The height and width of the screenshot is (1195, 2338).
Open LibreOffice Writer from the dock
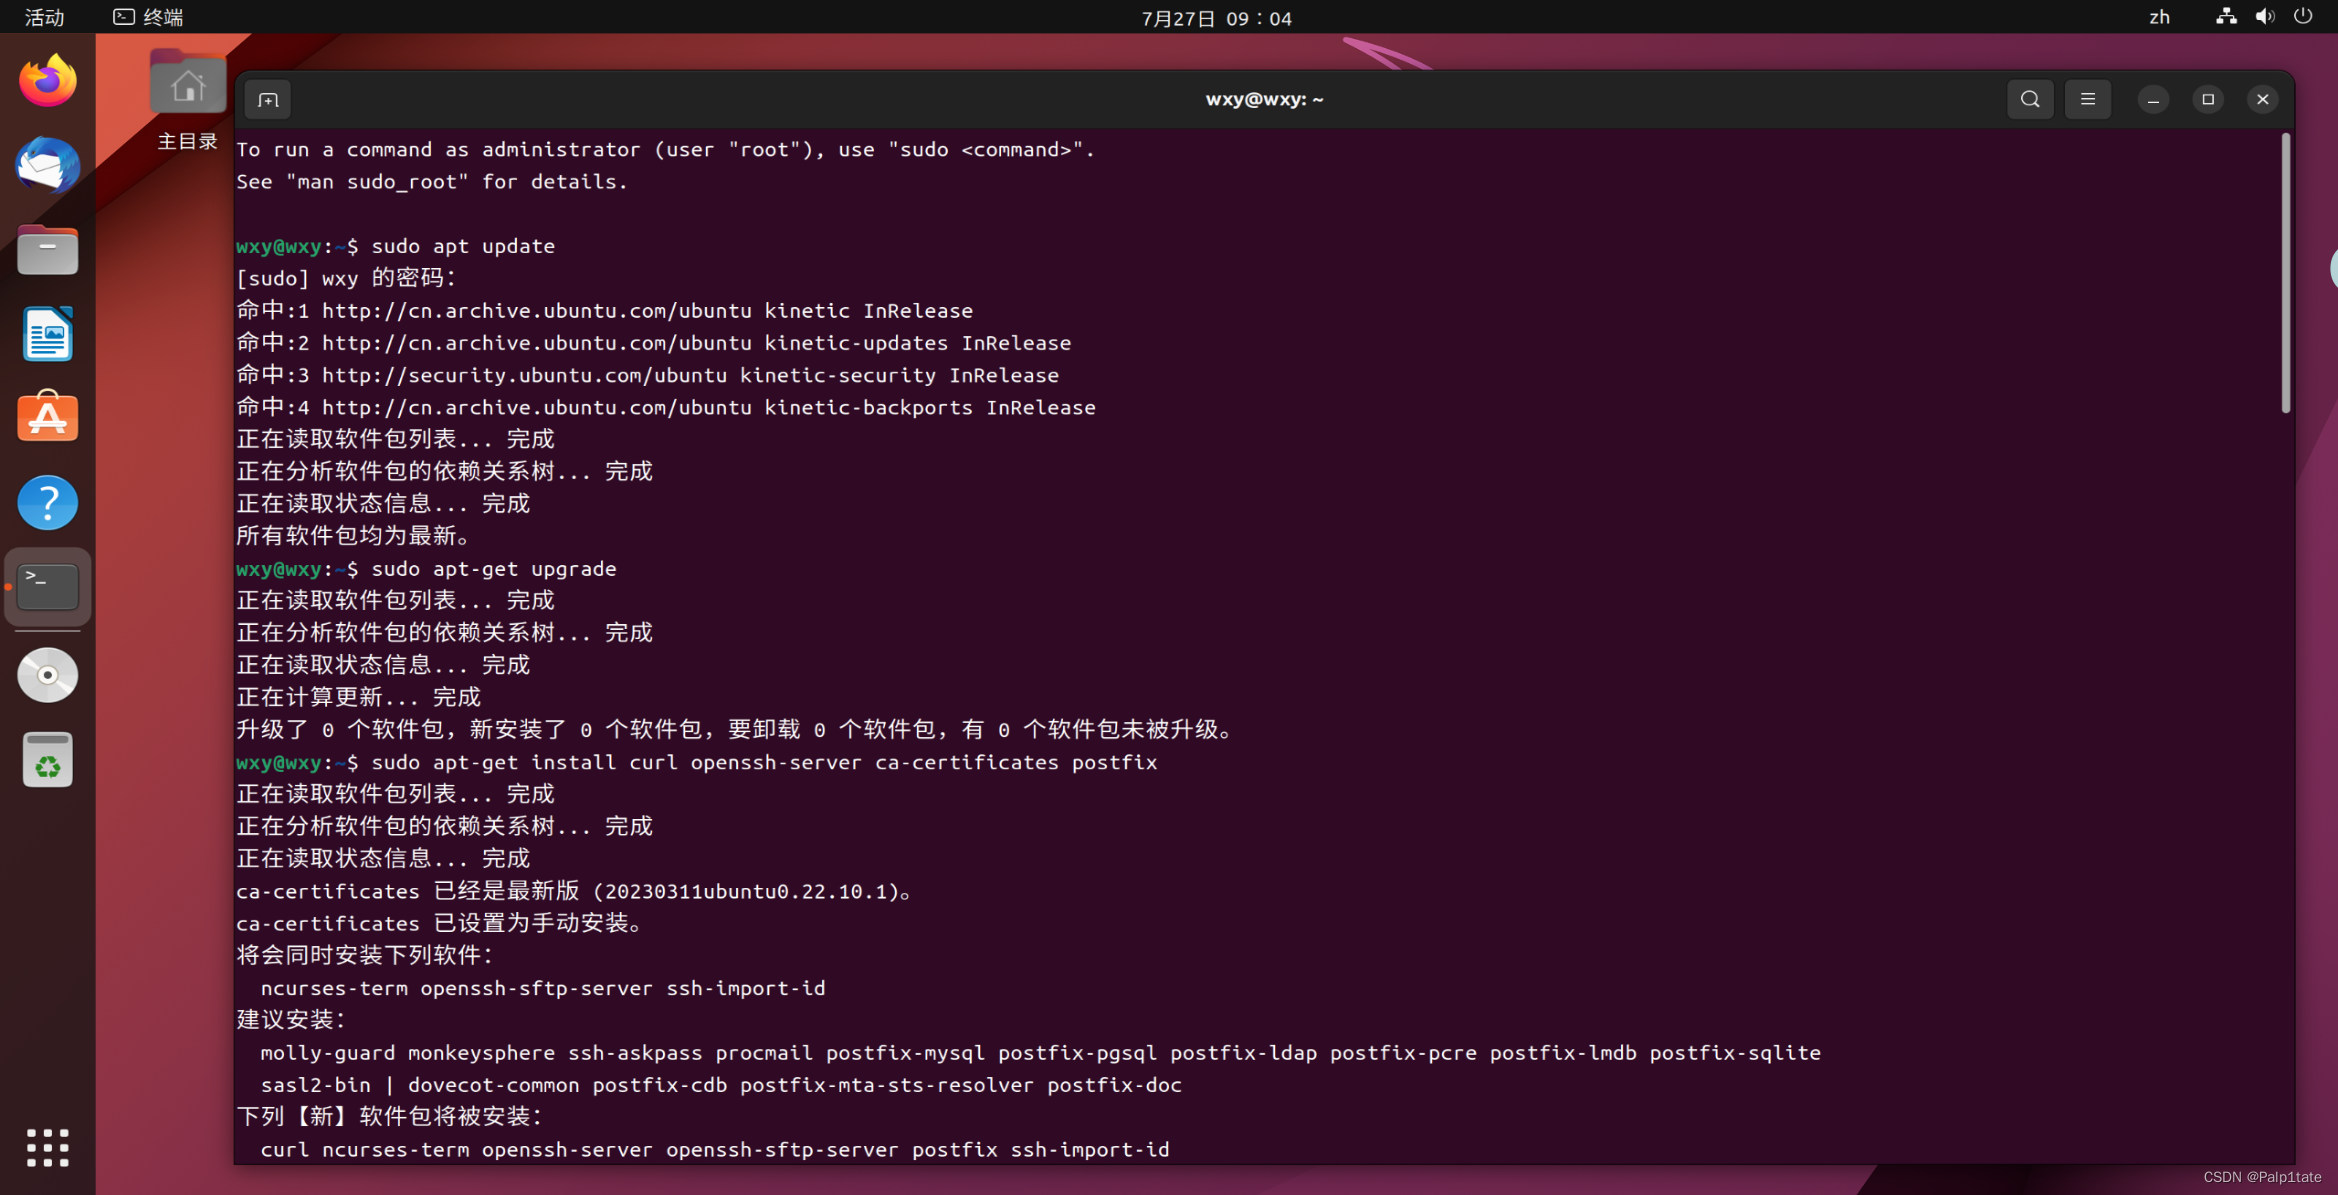tap(47, 334)
